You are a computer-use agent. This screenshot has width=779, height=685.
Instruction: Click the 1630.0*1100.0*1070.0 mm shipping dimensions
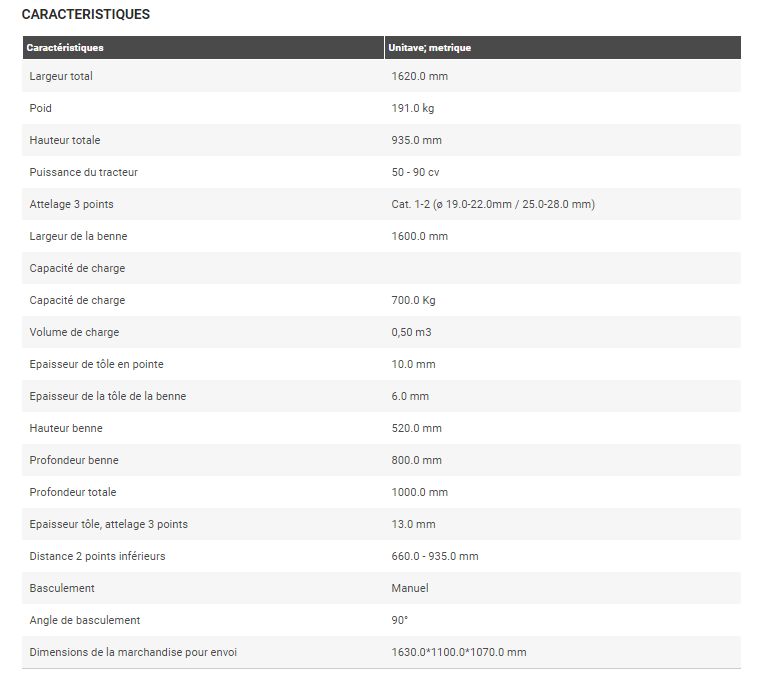[459, 652]
